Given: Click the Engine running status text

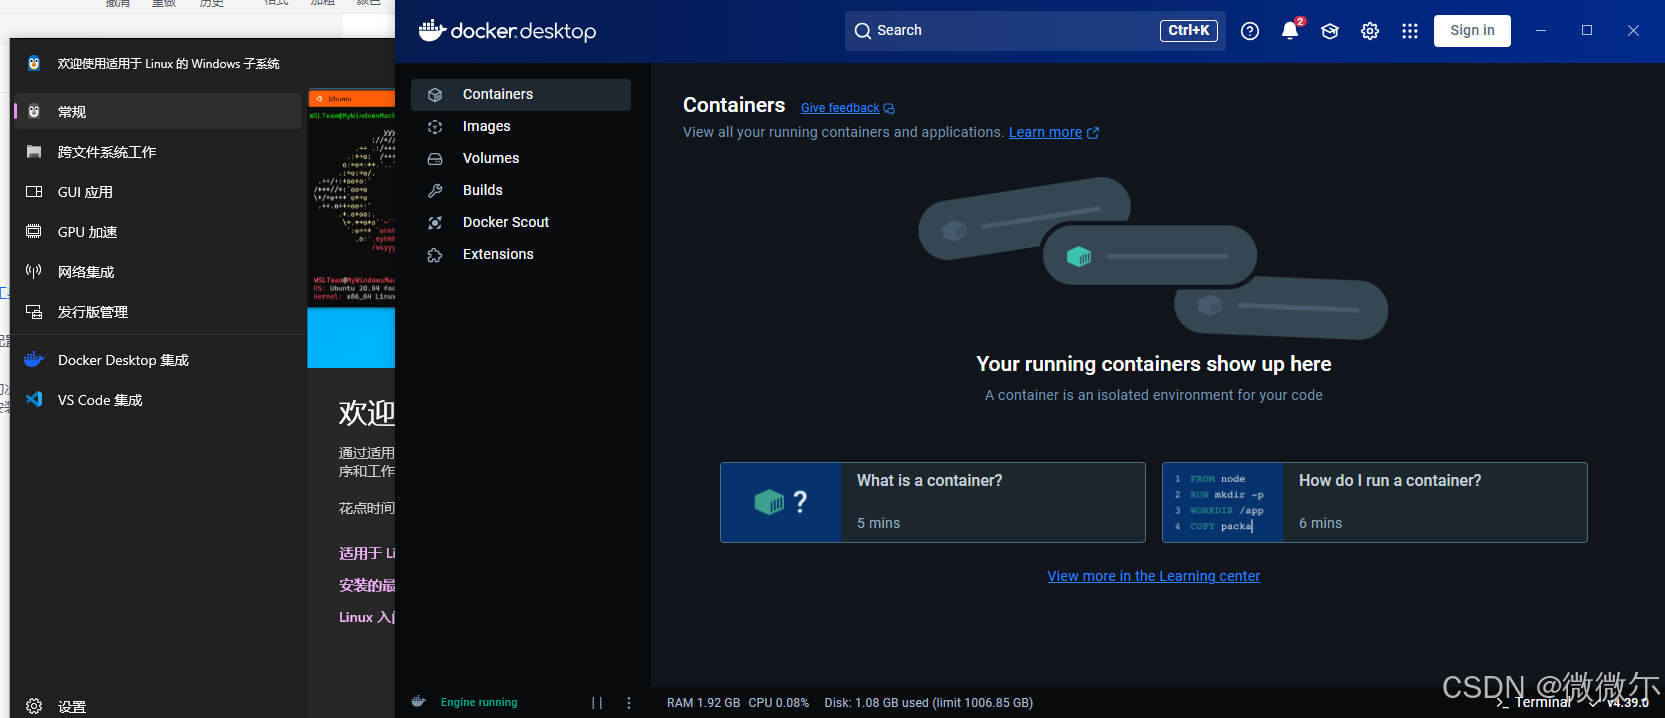Looking at the screenshot, I should pos(479,702).
